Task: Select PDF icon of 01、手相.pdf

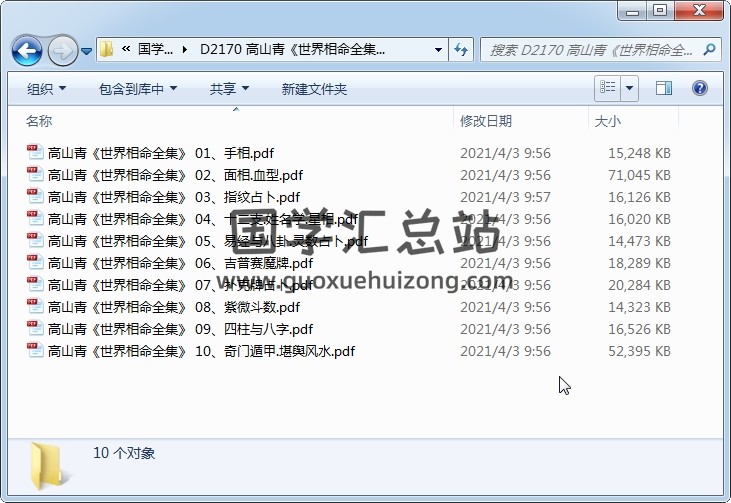Action: (35, 152)
